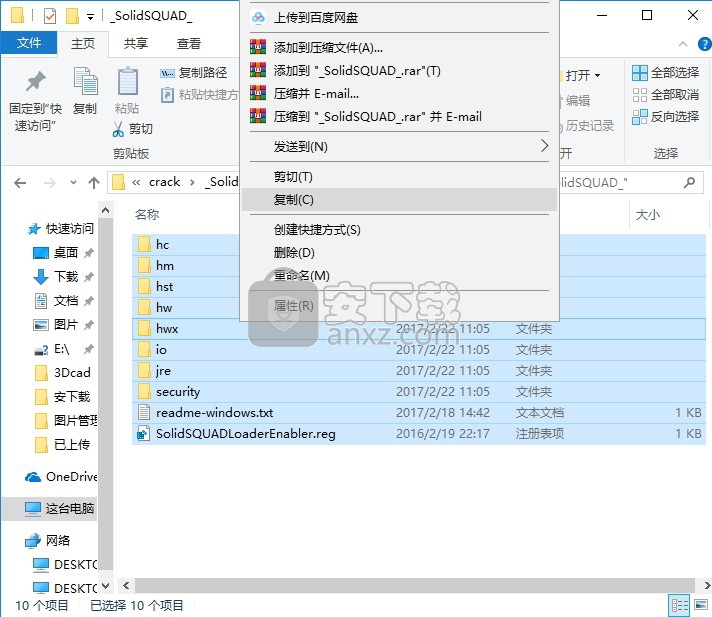
Task: Open the Send to (发送到) submenu
Action: pyautogui.click(x=399, y=147)
